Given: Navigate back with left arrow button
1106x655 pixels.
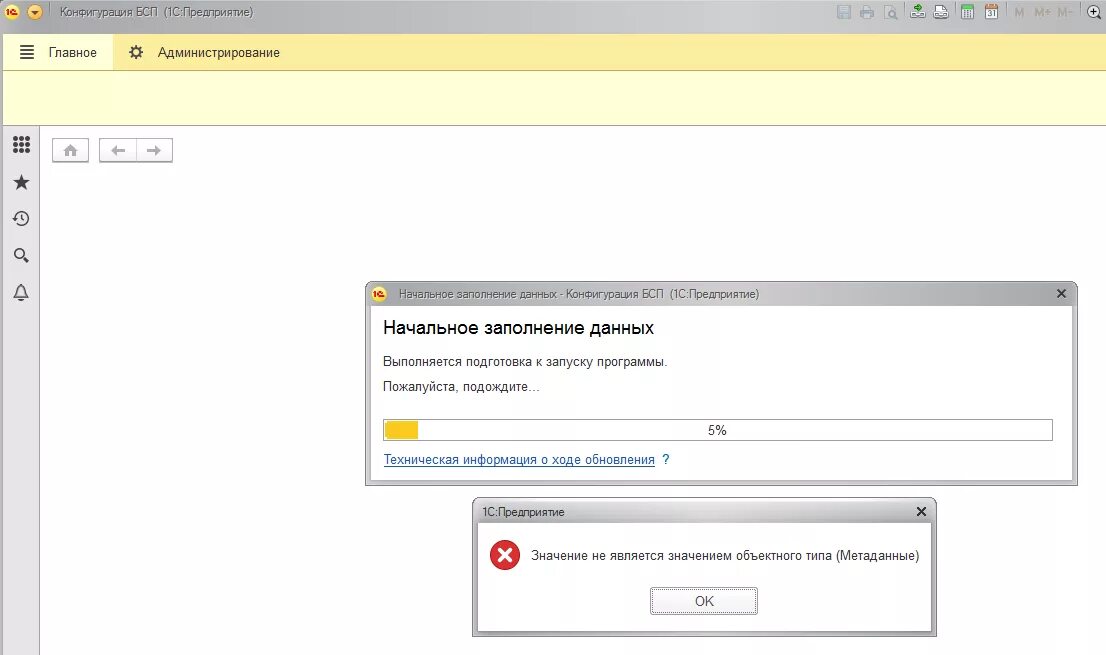Looking at the screenshot, I should click(118, 150).
